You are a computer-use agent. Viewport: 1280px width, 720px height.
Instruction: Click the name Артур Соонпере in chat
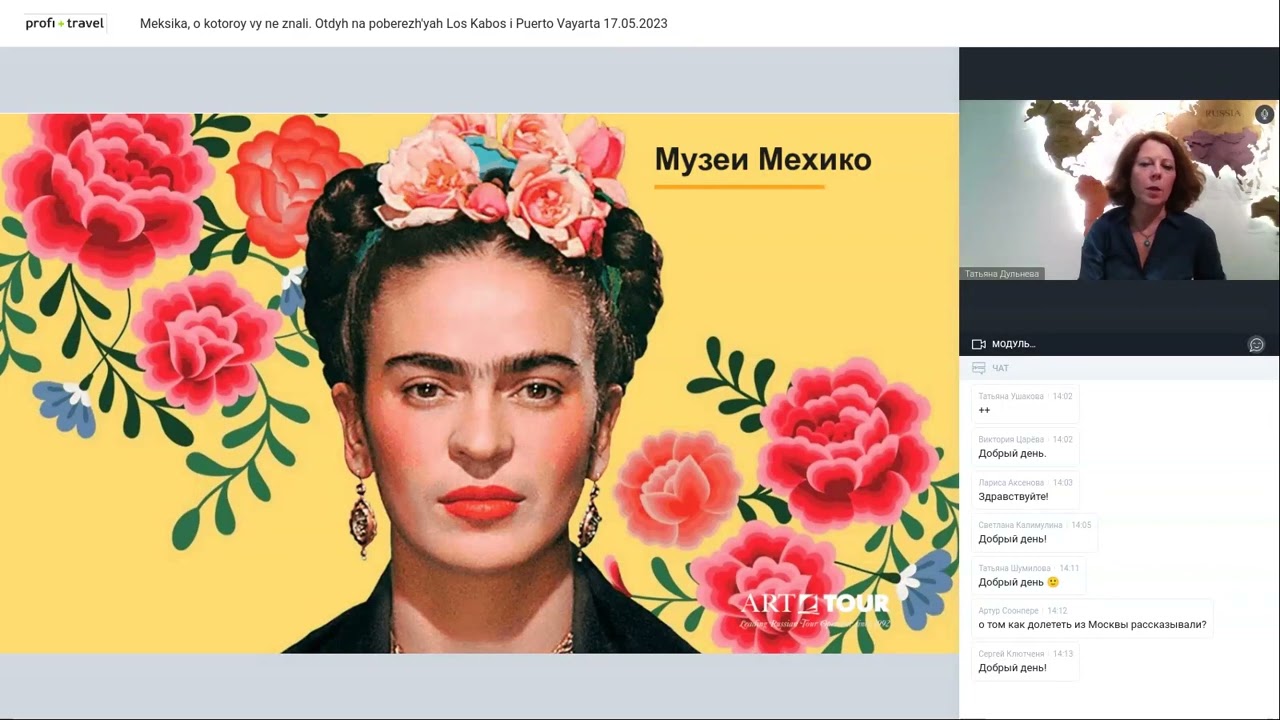(1008, 611)
